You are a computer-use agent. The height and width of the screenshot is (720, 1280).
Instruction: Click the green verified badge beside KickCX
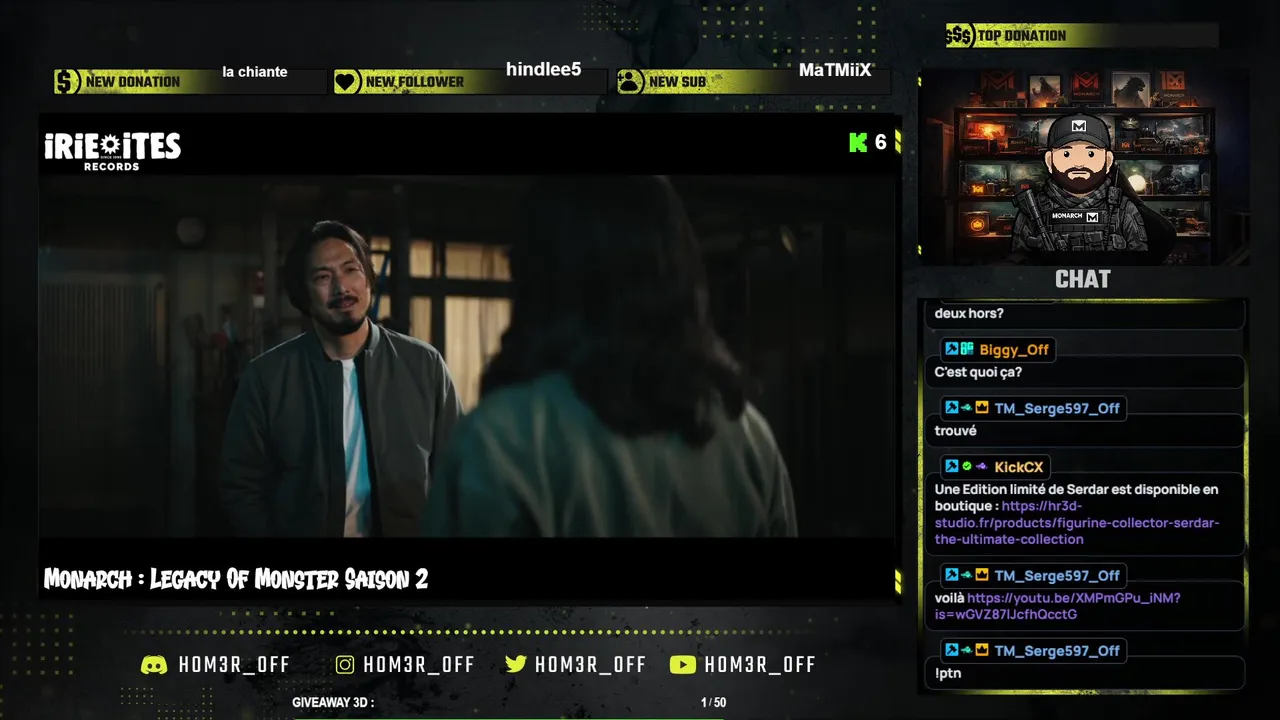point(967,467)
